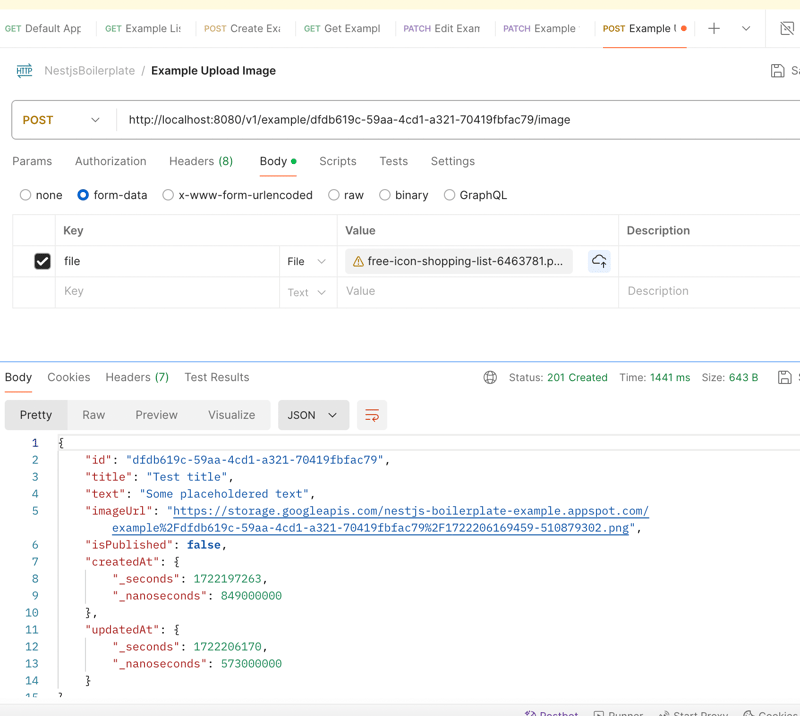Open the response Body tab
The height and width of the screenshot is (716, 800).
point(18,377)
